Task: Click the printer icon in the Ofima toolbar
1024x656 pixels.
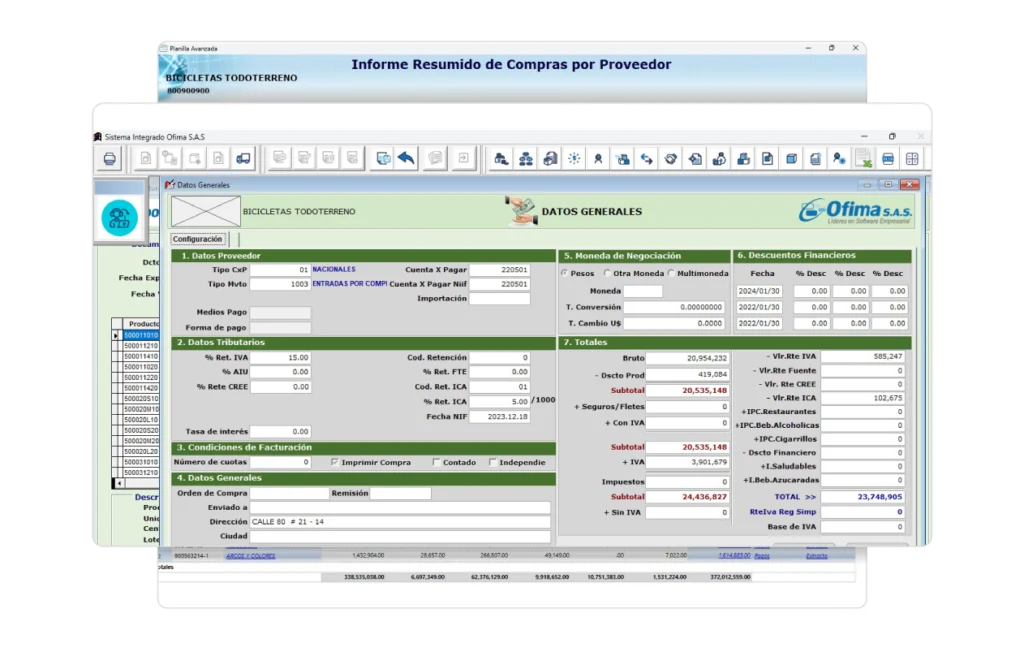Action: click(110, 159)
